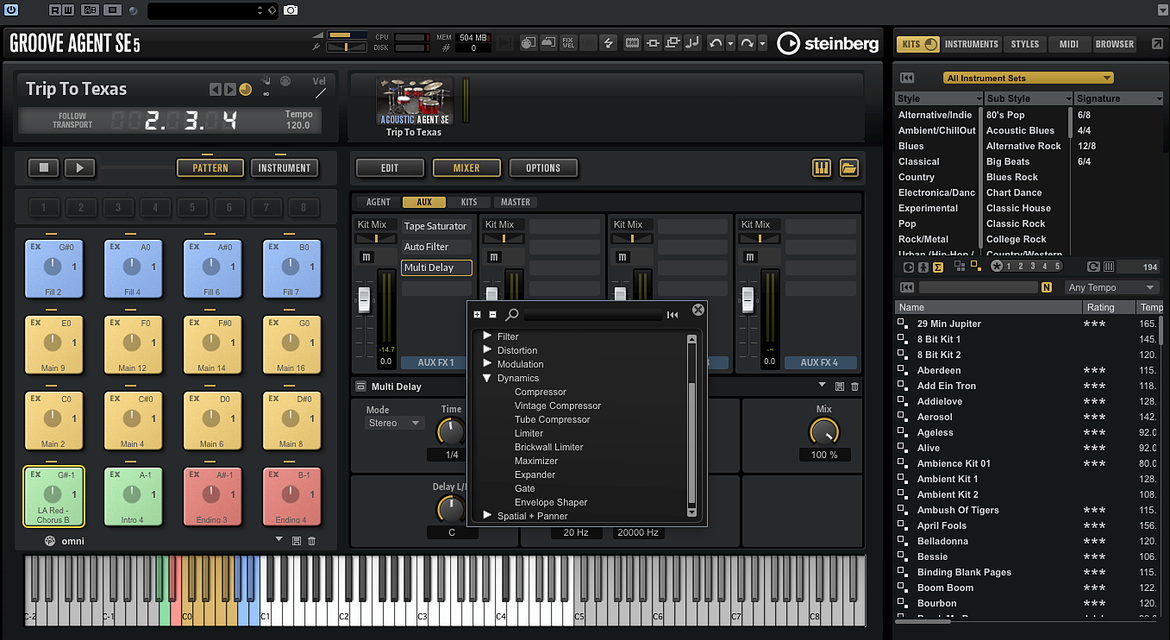Click the camera snapshot icon at top
Image resolution: width=1170 pixels, height=640 pixels.
coord(290,10)
